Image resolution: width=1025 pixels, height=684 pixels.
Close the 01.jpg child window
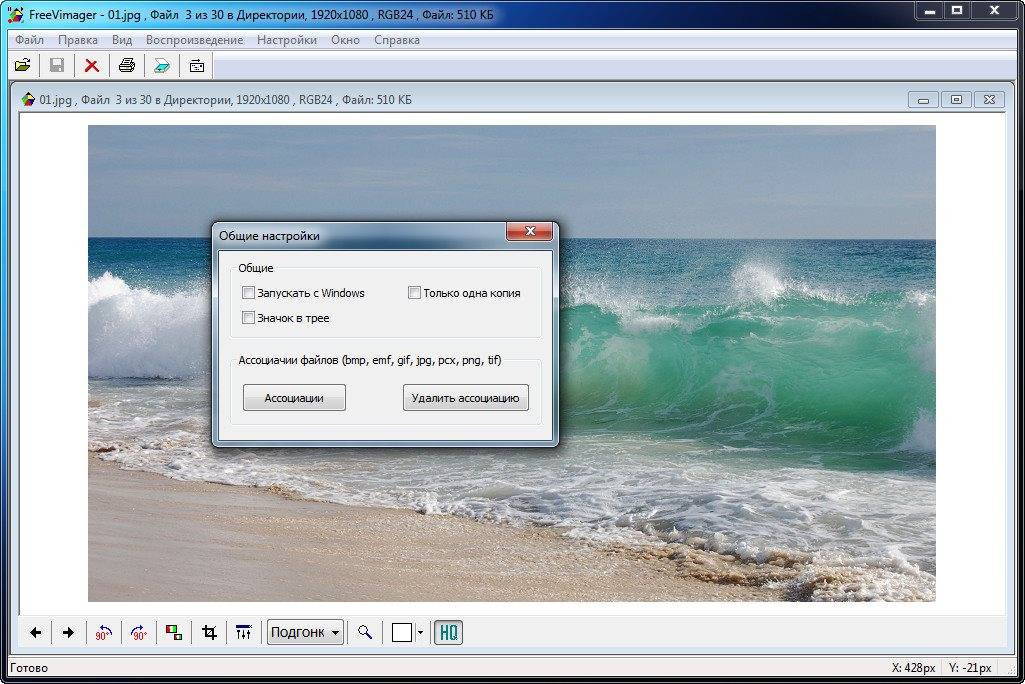989,100
